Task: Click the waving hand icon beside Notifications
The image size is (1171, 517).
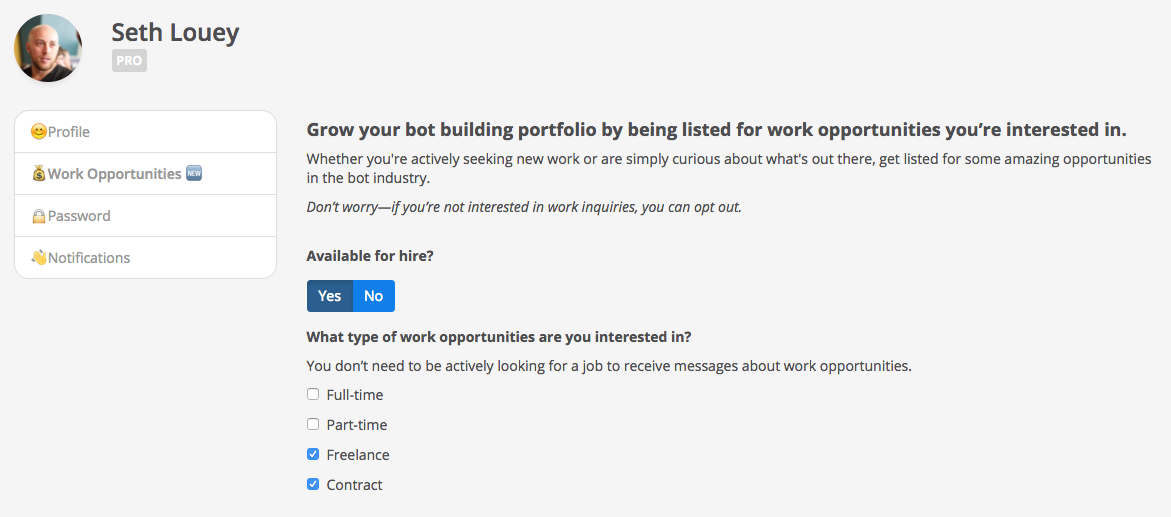Action: (x=39, y=258)
